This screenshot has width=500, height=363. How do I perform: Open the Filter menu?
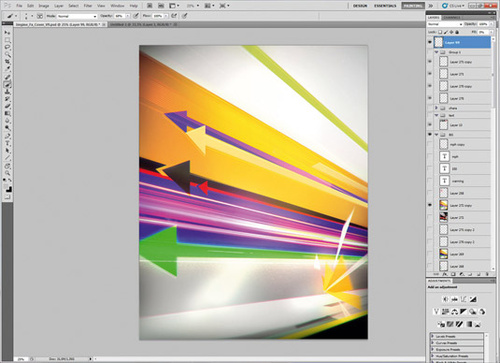(88, 6)
